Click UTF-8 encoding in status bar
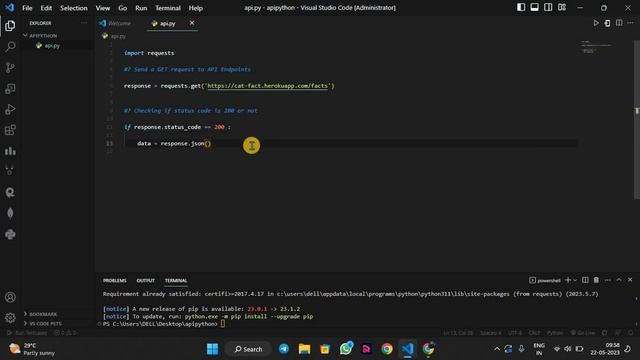The width and height of the screenshot is (640, 360). [x=515, y=333]
